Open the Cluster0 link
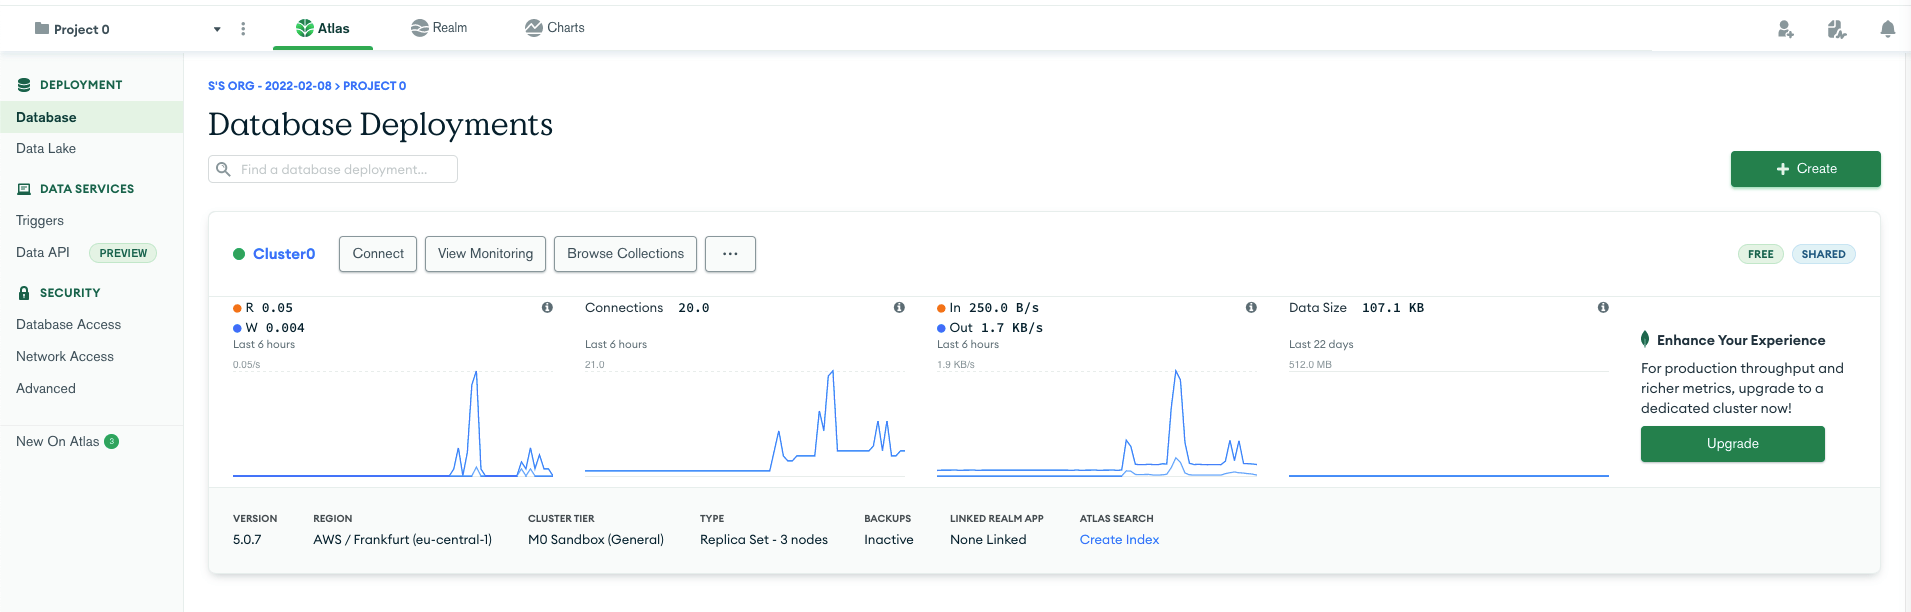Viewport: 1911px width, 612px height. [x=284, y=254]
